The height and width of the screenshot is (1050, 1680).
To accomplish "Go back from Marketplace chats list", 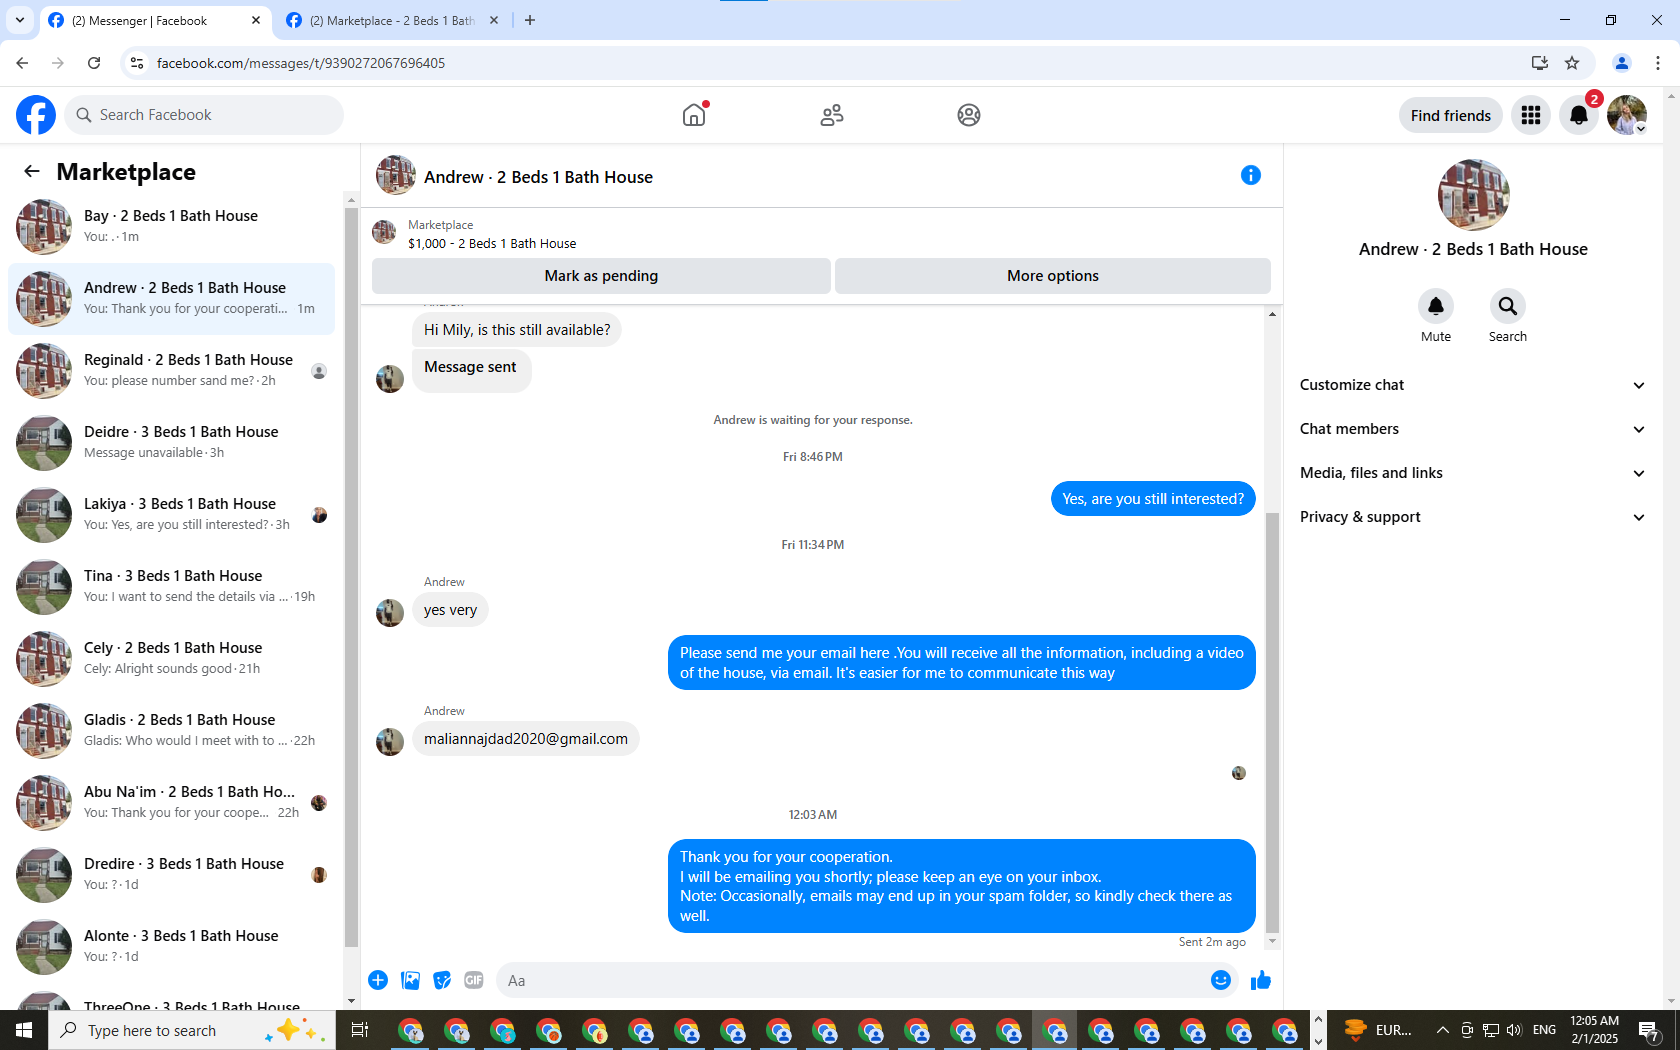I will 32,171.
